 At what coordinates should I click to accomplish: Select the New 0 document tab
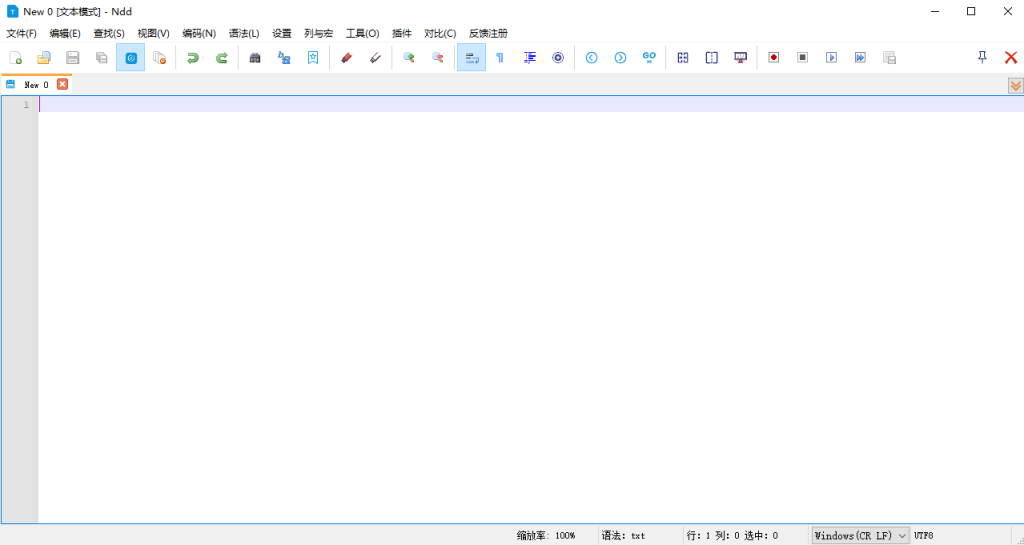point(36,85)
